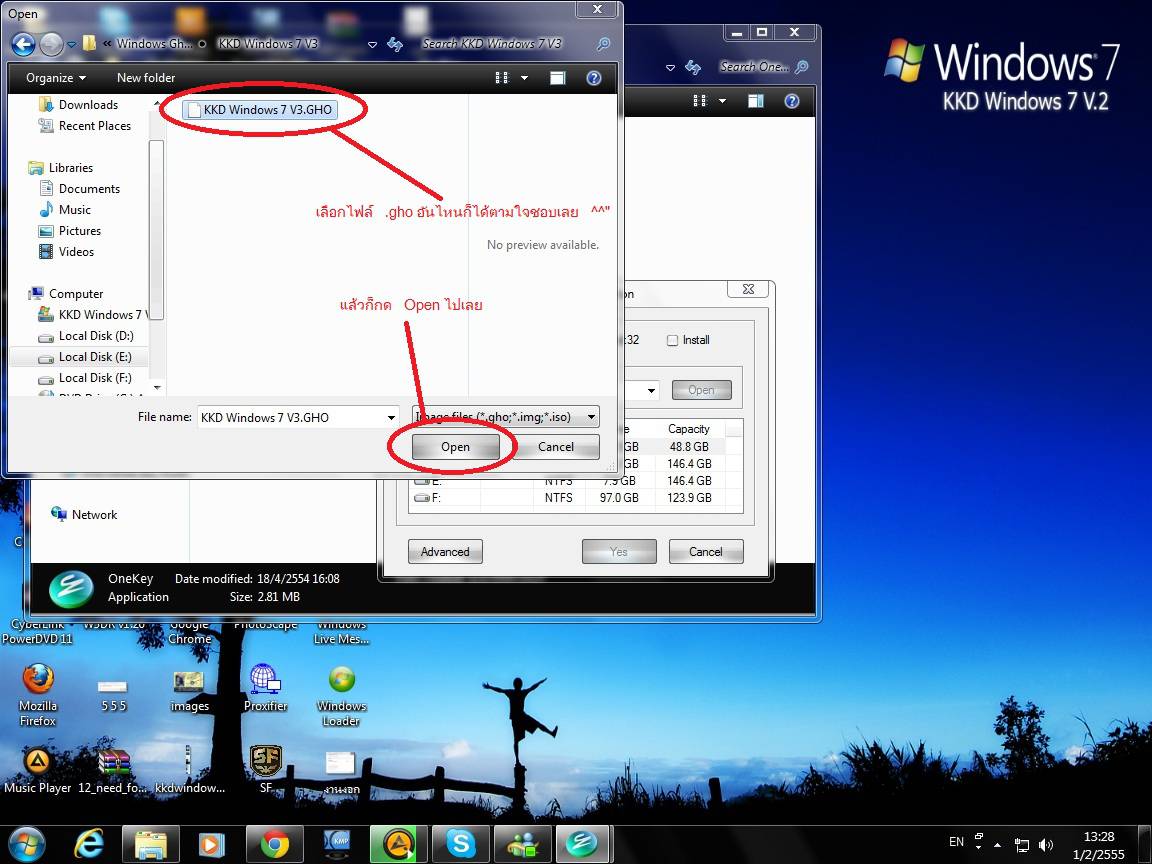Click Yes in the OneKey dialog
The image size is (1152, 864).
click(619, 552)
